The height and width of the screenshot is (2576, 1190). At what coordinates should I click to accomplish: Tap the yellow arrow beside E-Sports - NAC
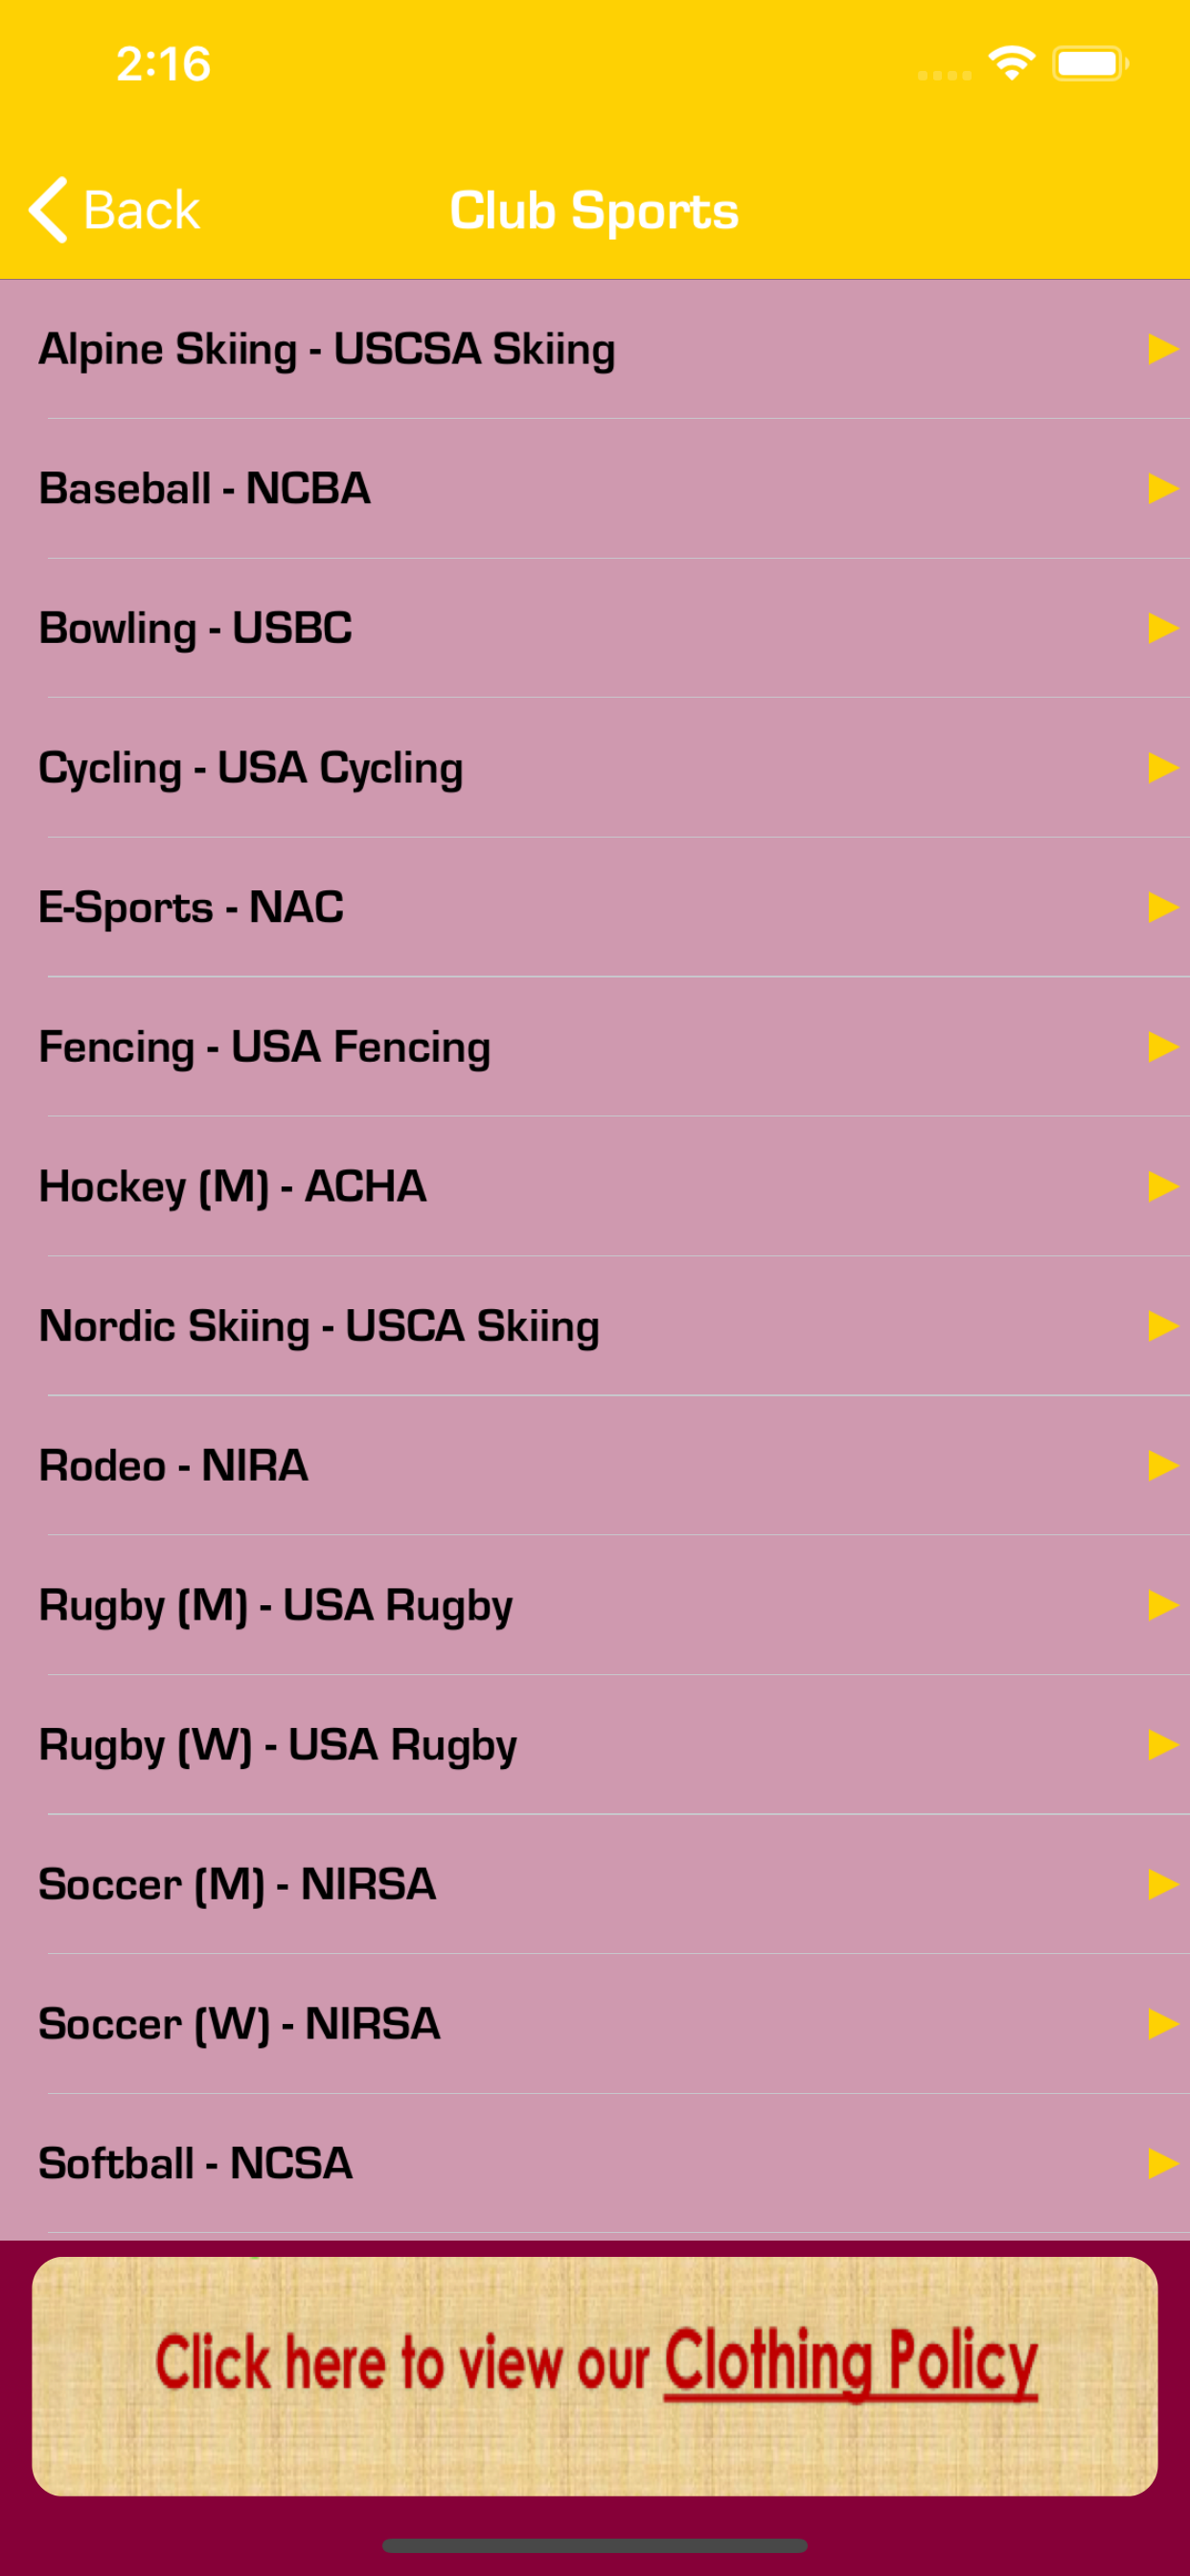point(1163,907)
